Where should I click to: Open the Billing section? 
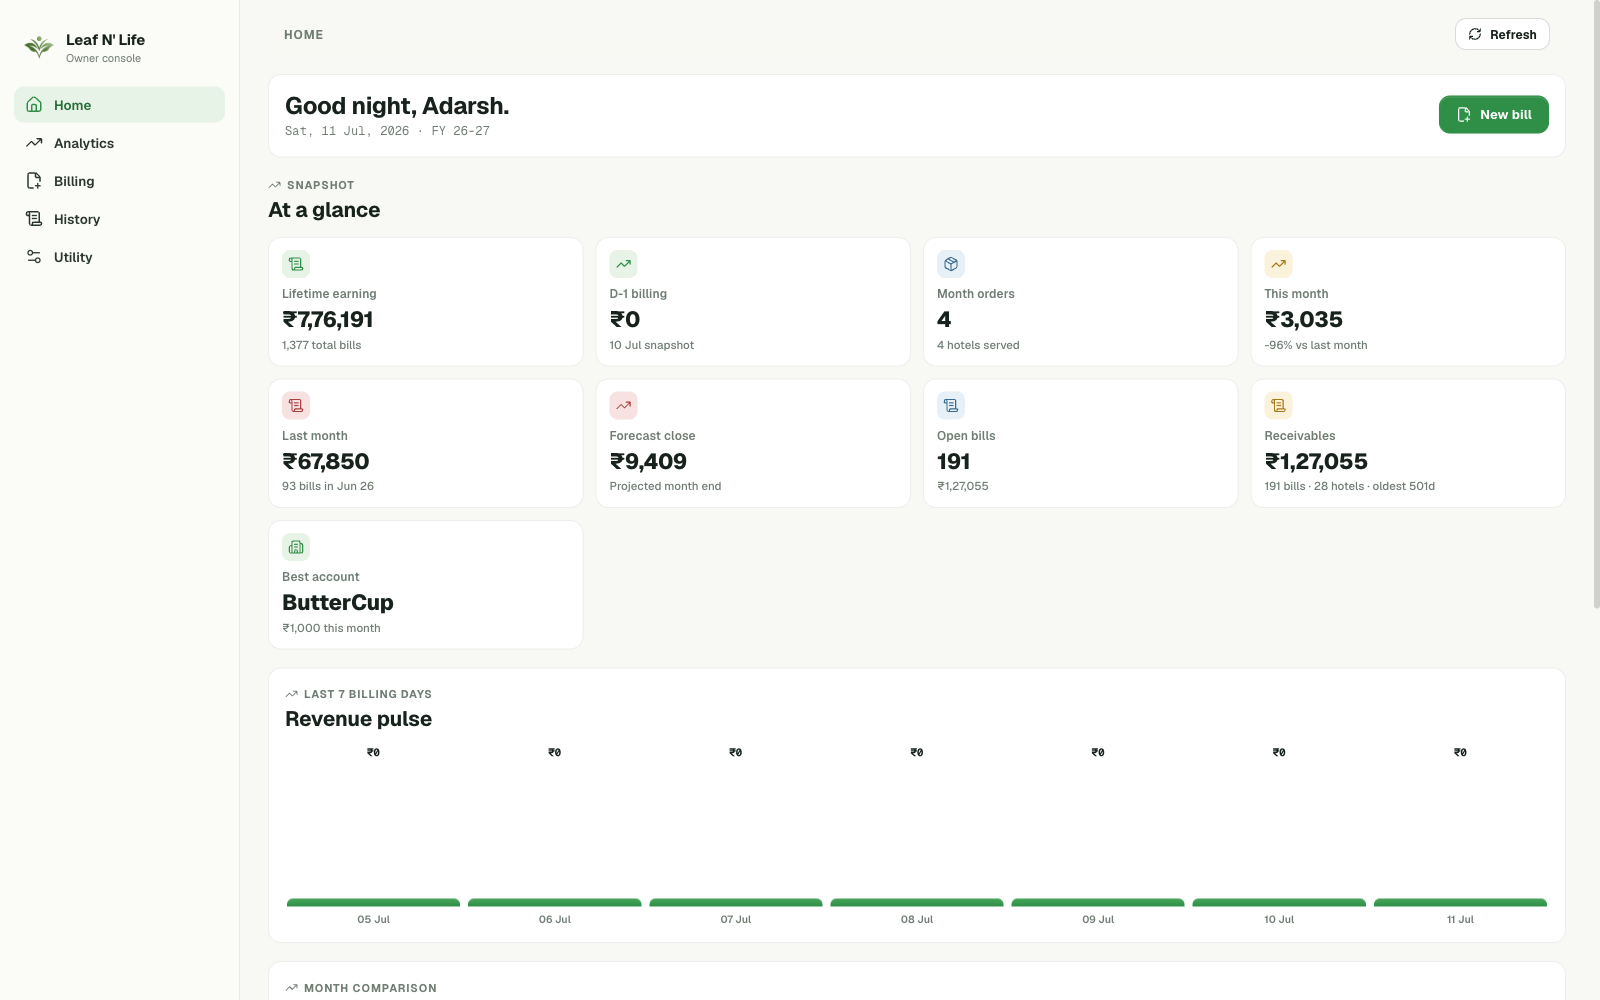119,181
